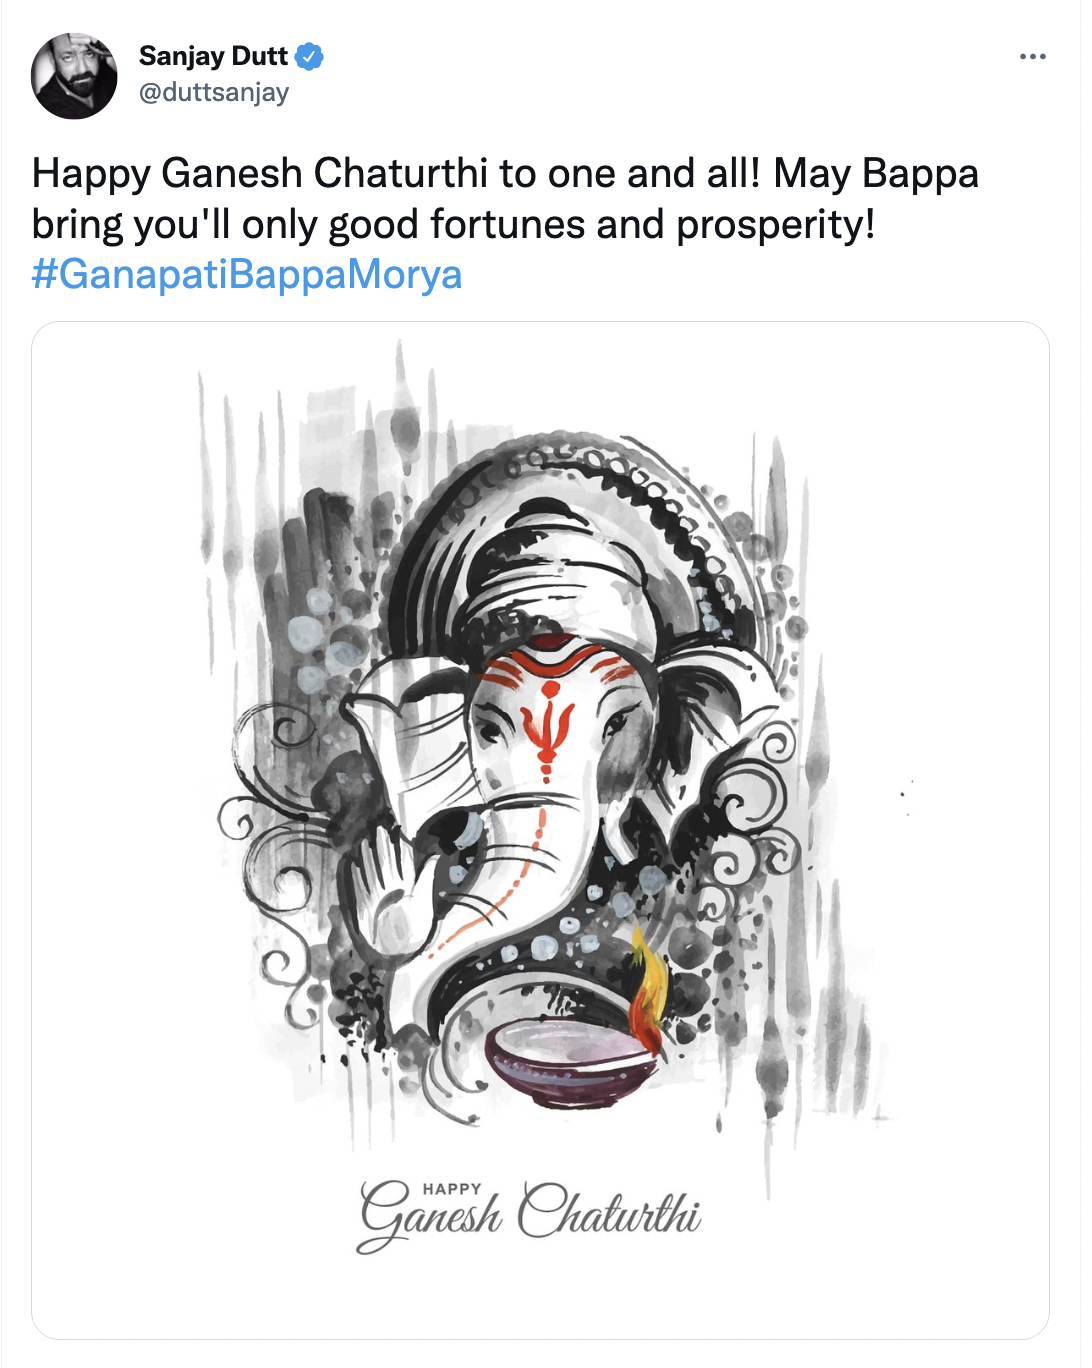The image size is (1092, 1368).
Task: Click the red trident tilak on Ganesh's forehead
Action: pos(548,727)
